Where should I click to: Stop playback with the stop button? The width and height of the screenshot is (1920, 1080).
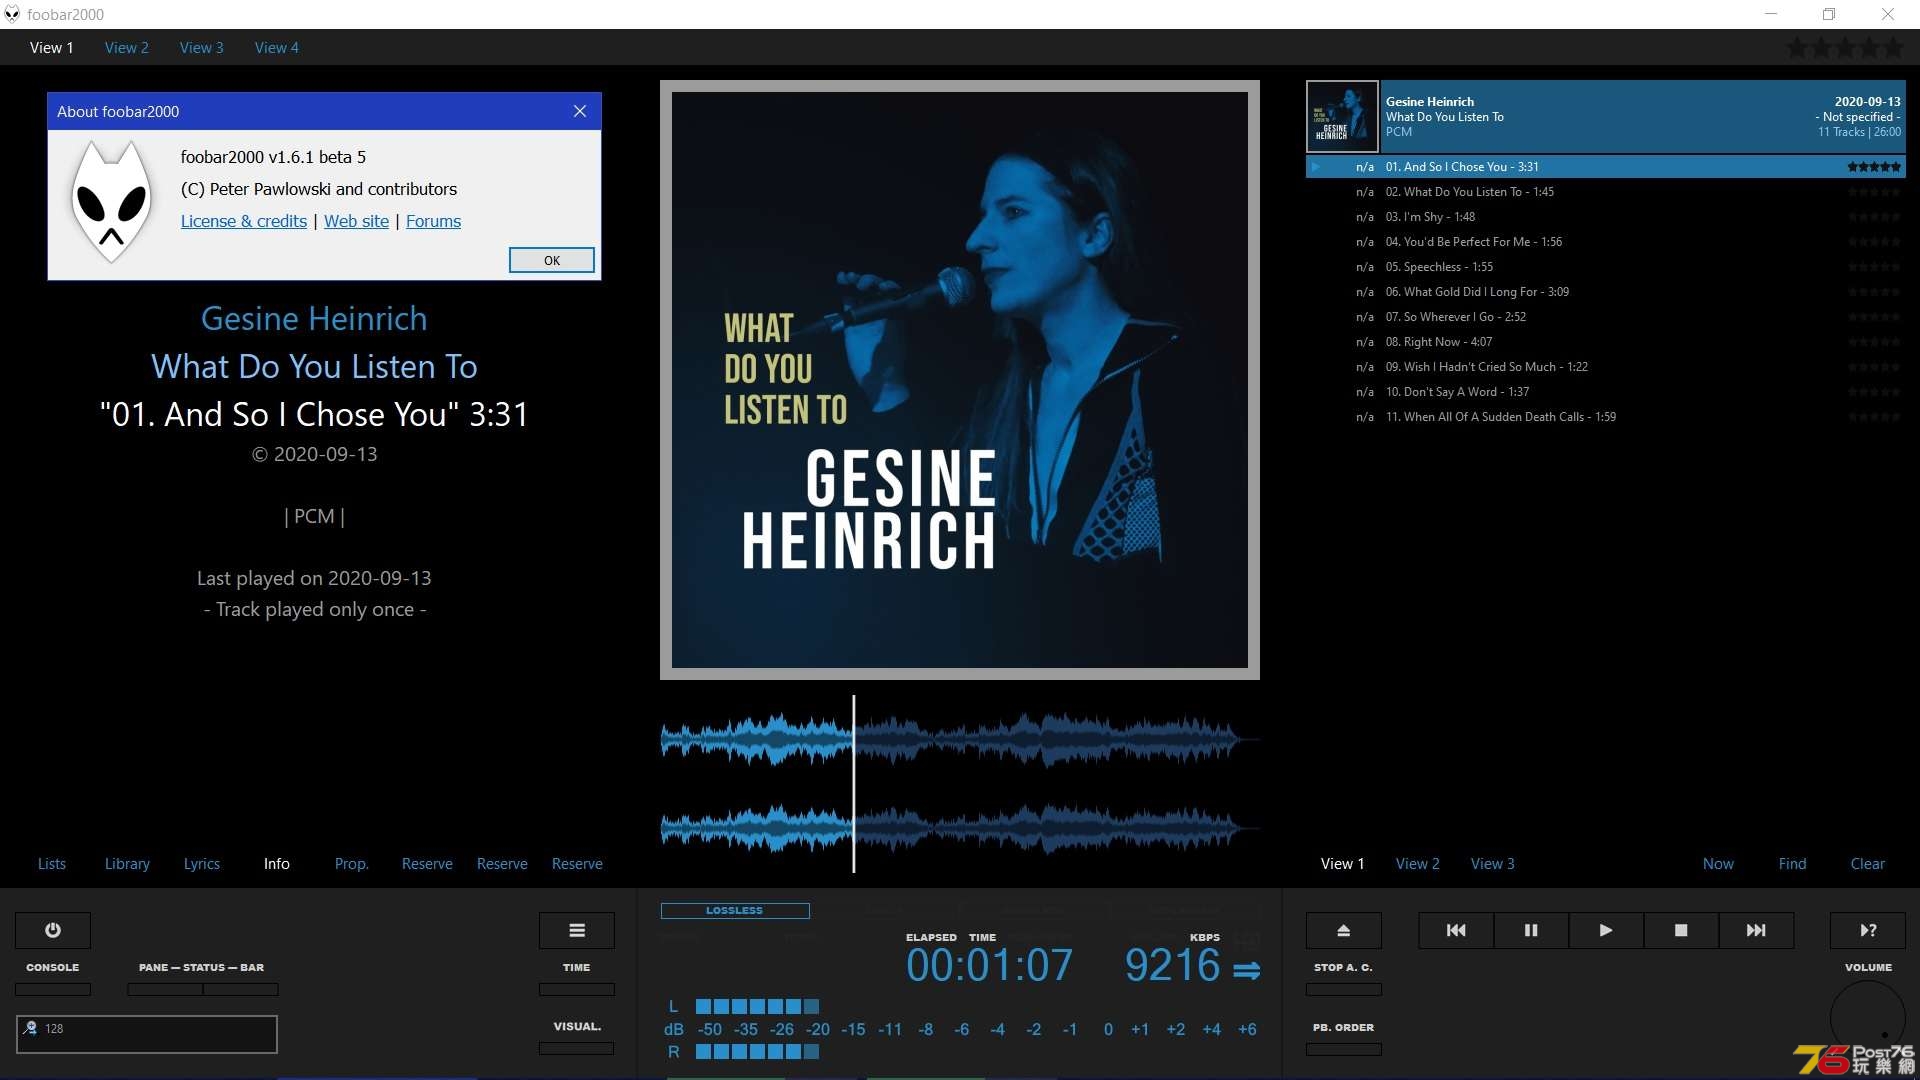click(1681, 930)
